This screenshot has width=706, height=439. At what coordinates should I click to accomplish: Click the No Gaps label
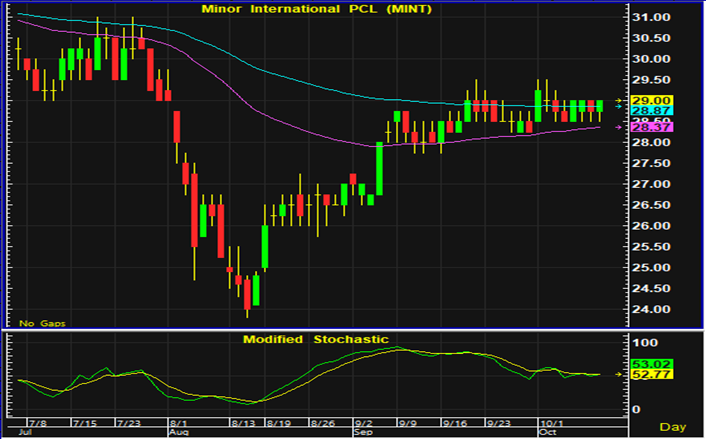(x=42, y=323)
